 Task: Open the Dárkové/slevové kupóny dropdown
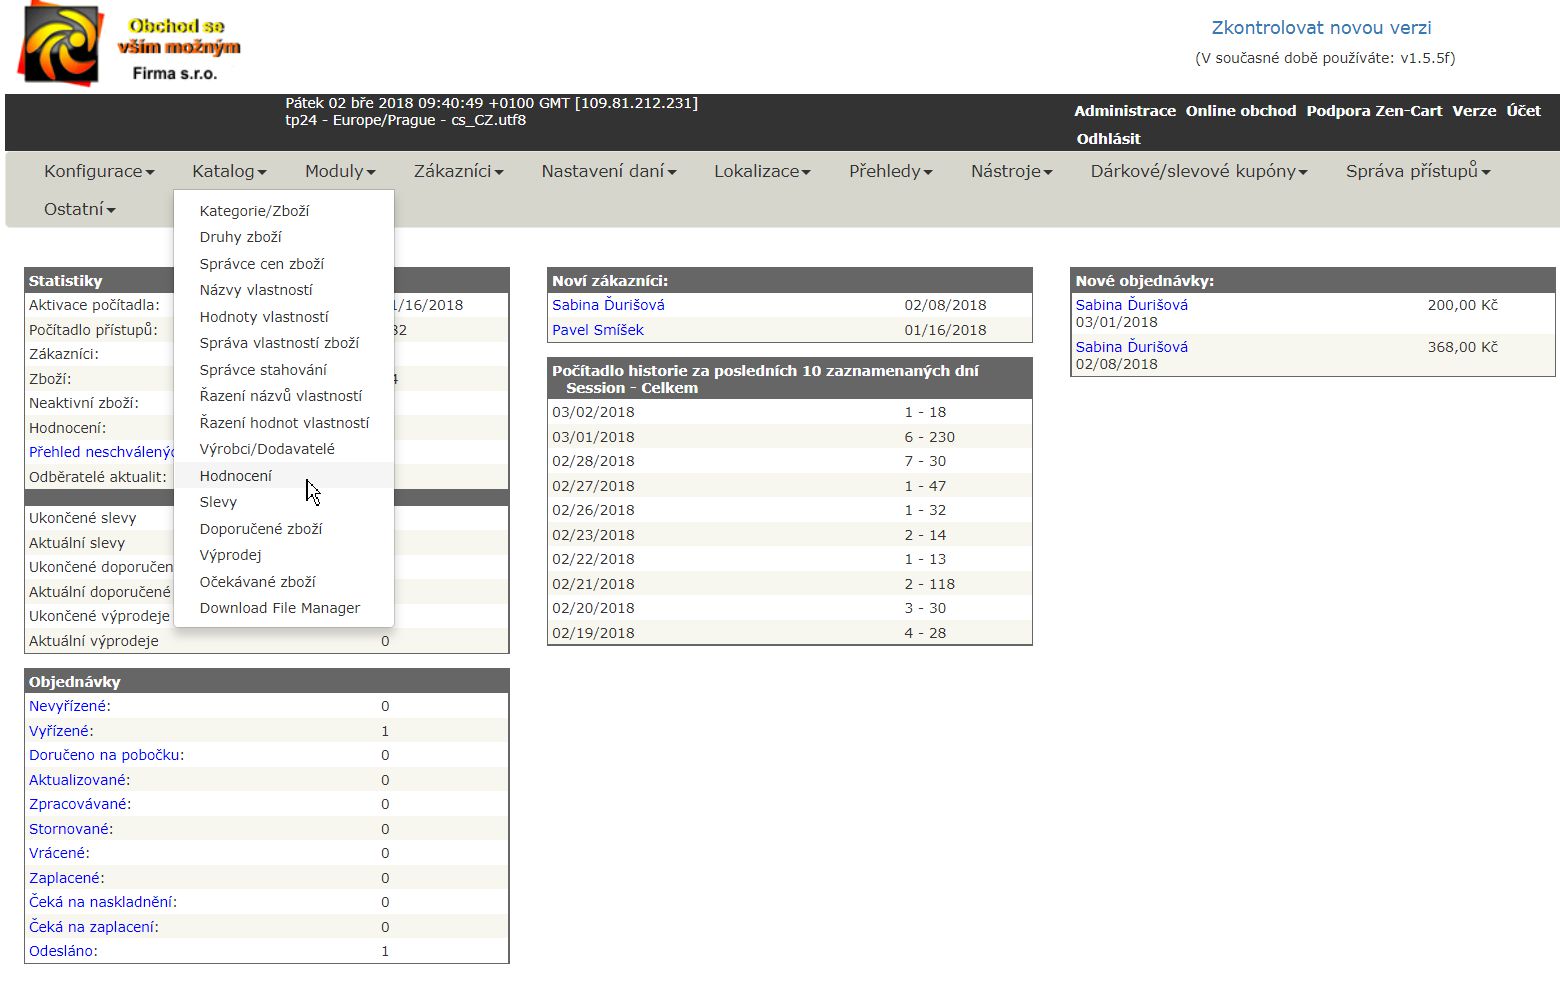pos(1198,171)
